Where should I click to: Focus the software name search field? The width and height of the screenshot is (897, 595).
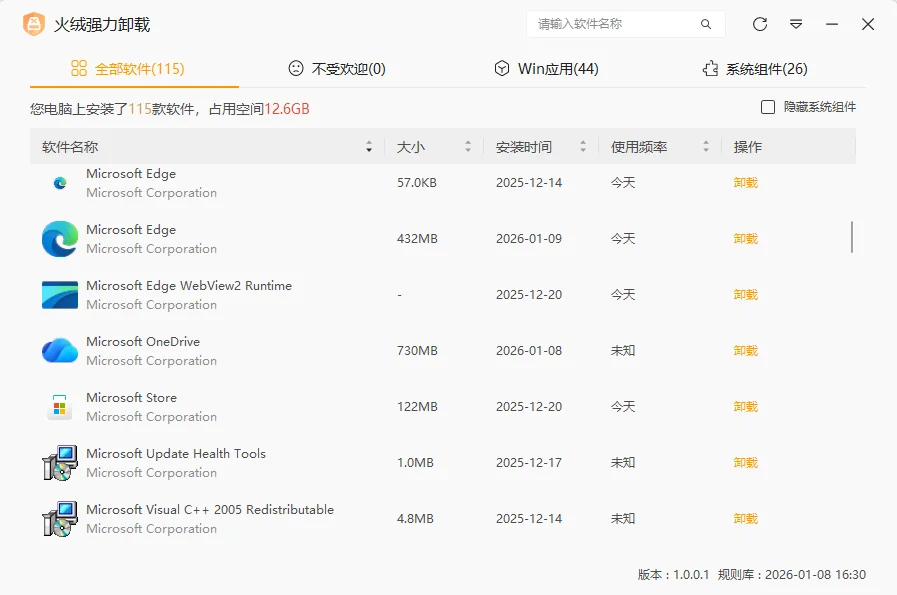pyautogui.click(x=612, y=24)
